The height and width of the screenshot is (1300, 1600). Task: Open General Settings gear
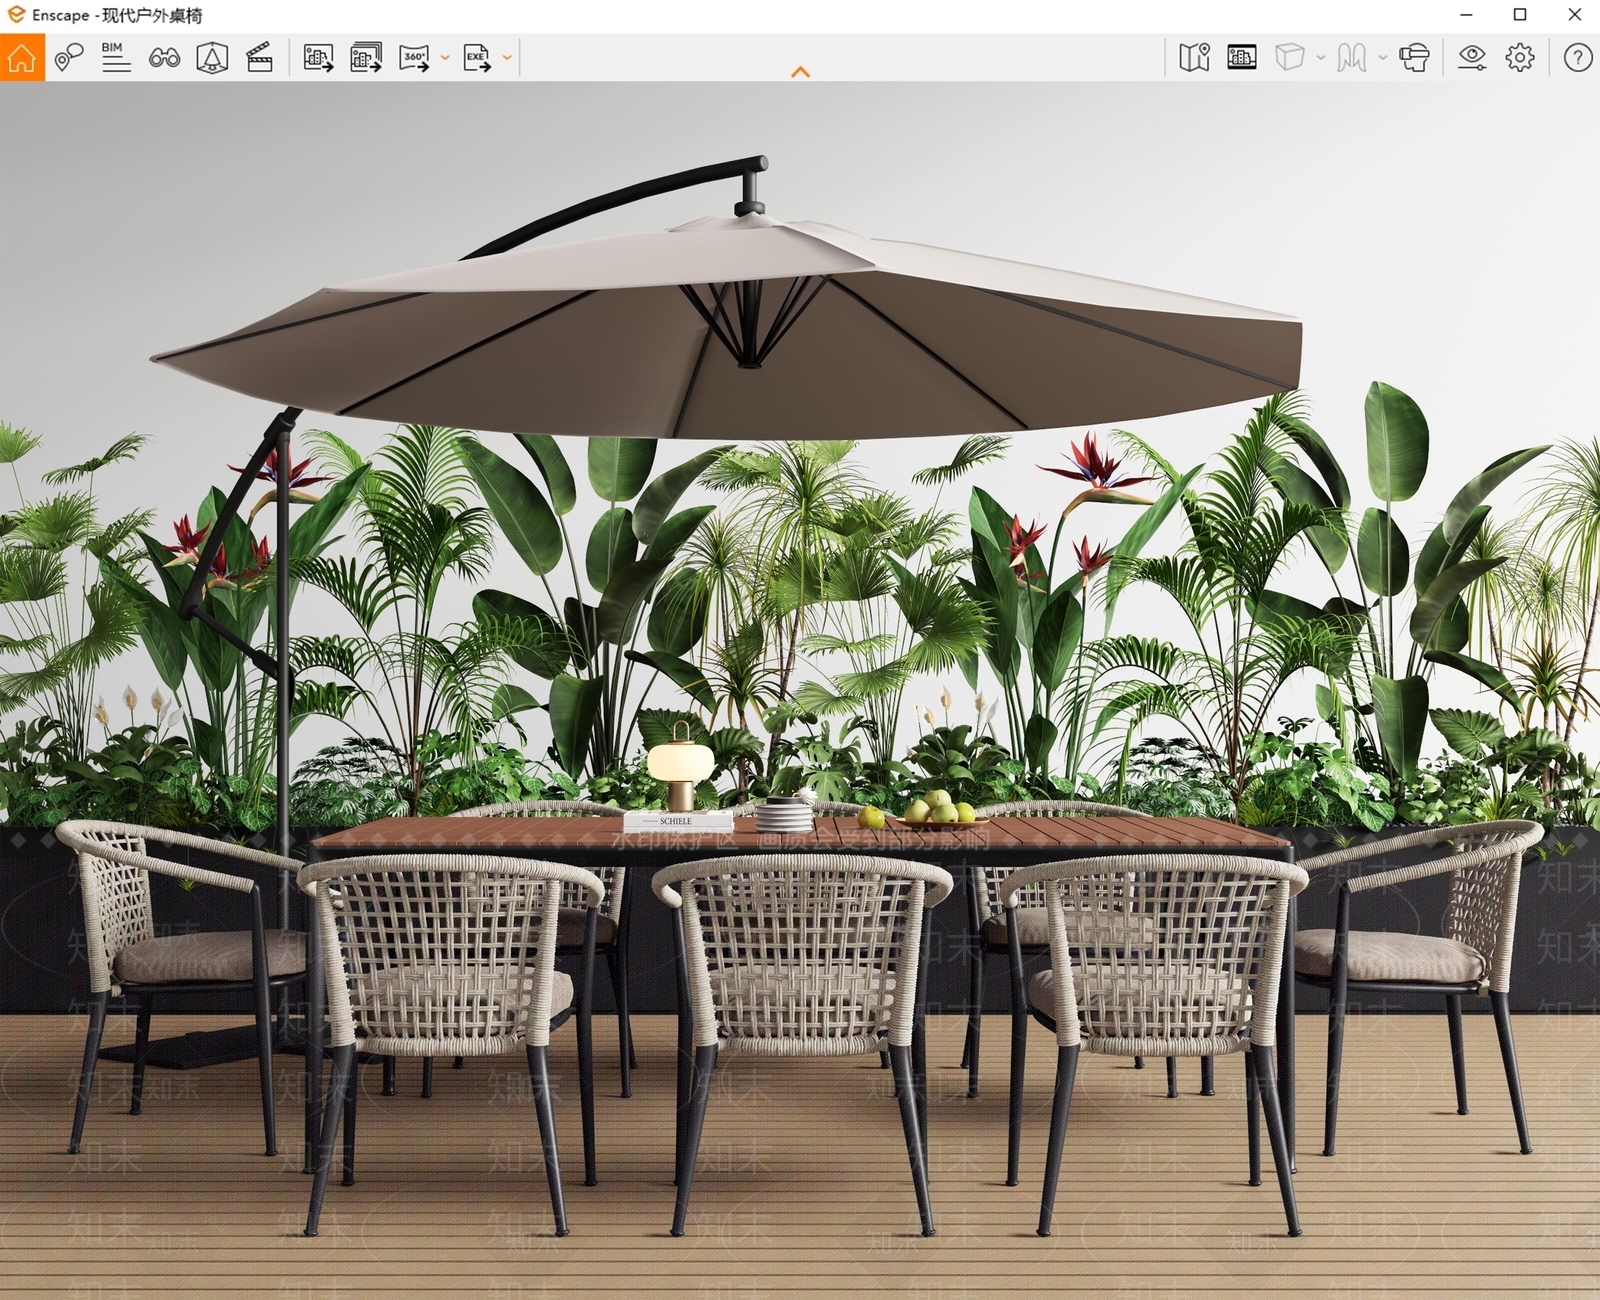[1520, 58]
